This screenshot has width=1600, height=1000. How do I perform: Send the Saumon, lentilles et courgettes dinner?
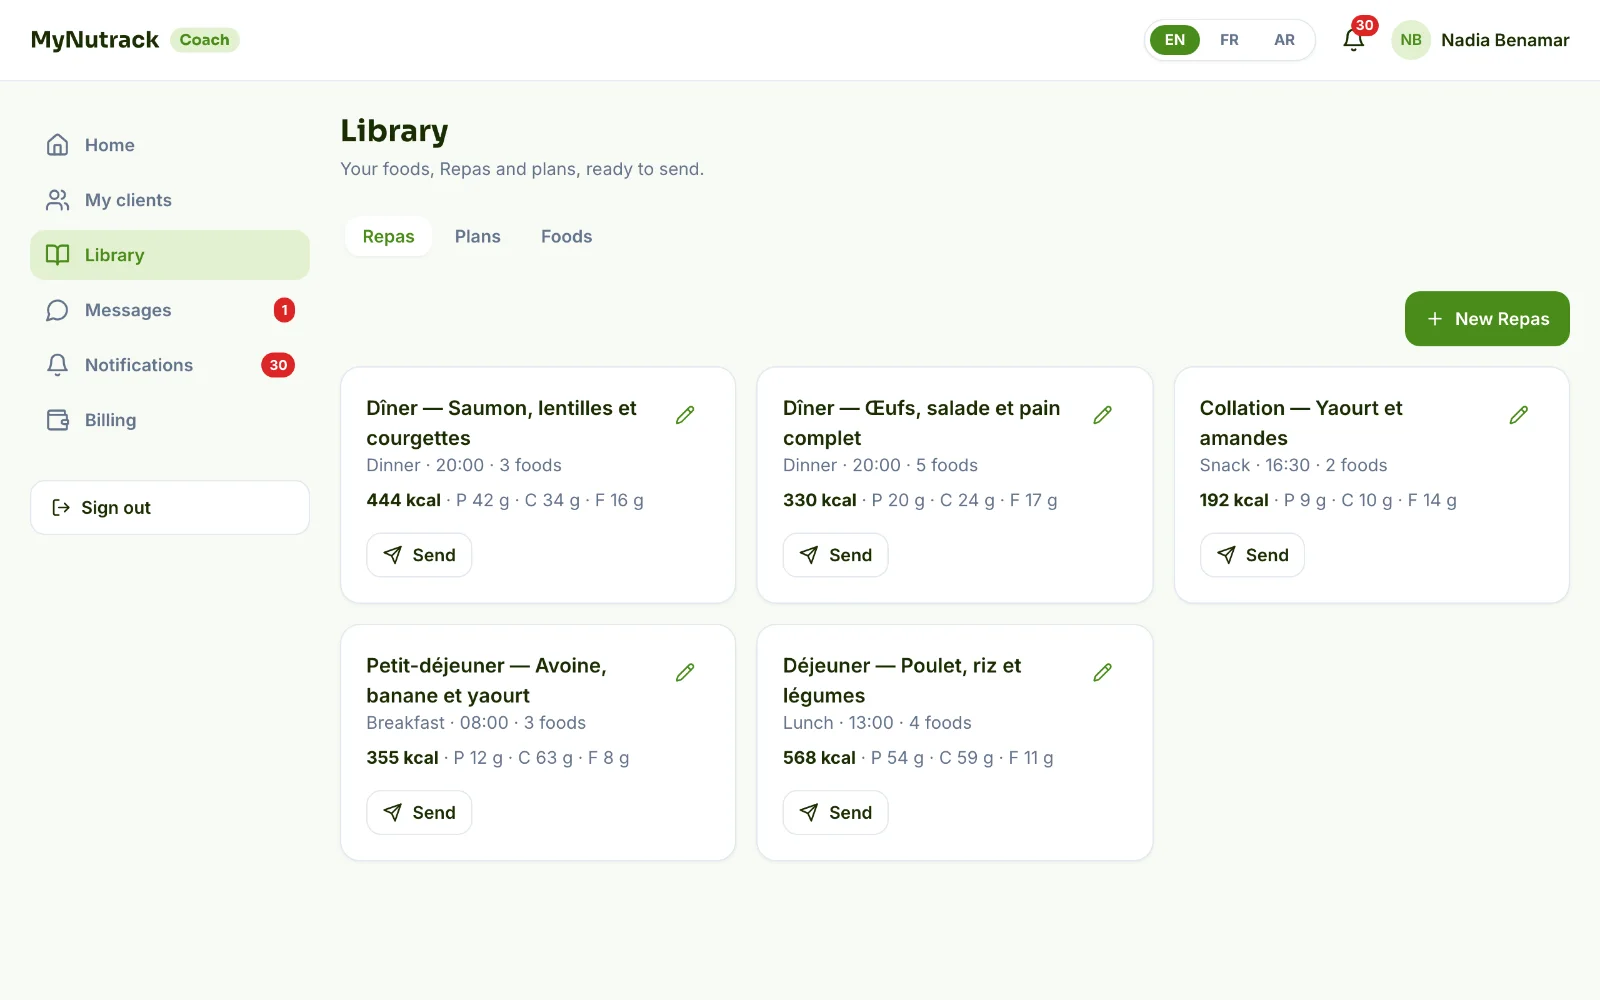(x=419, y=555)
